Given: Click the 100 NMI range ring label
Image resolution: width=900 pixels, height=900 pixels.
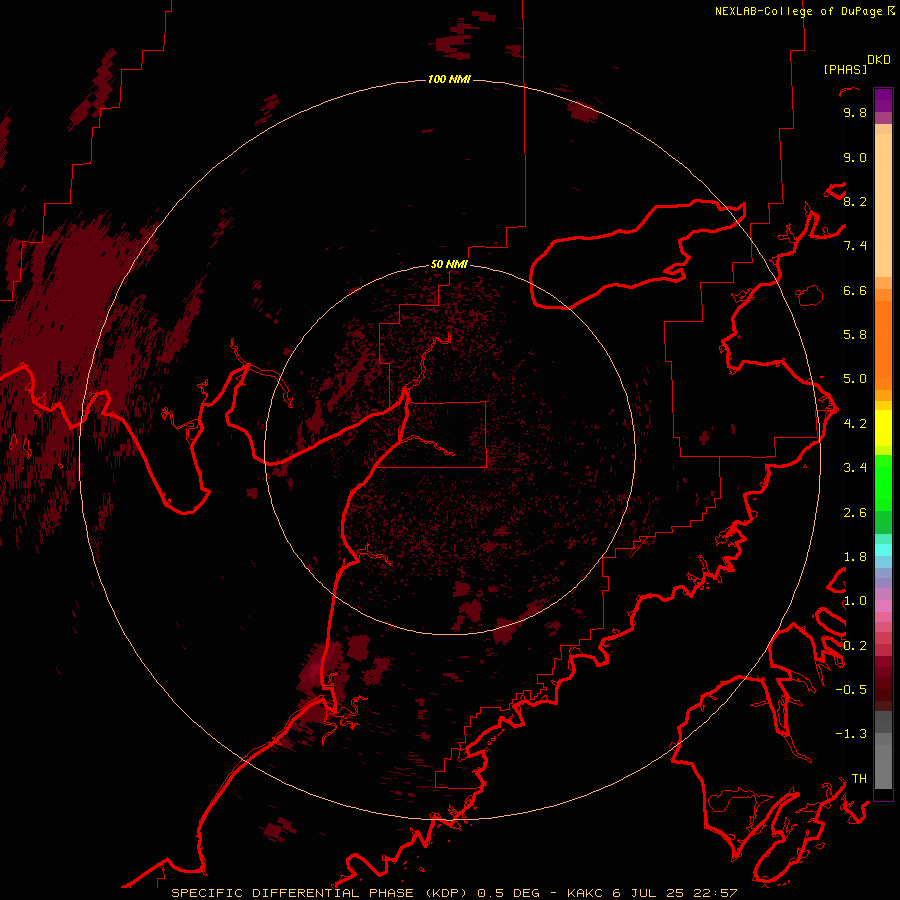Looking at the screenshot, I should point(449,79).
